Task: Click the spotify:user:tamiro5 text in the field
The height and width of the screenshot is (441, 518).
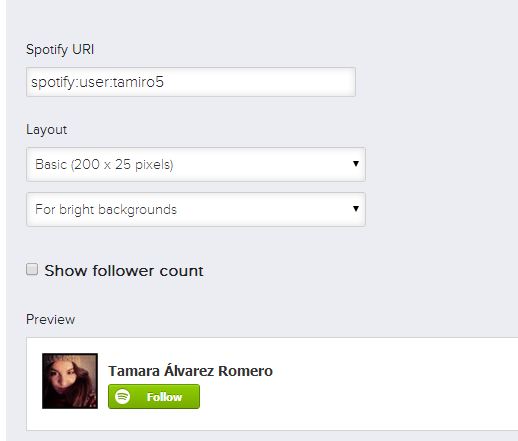Action: coord(97,82)
